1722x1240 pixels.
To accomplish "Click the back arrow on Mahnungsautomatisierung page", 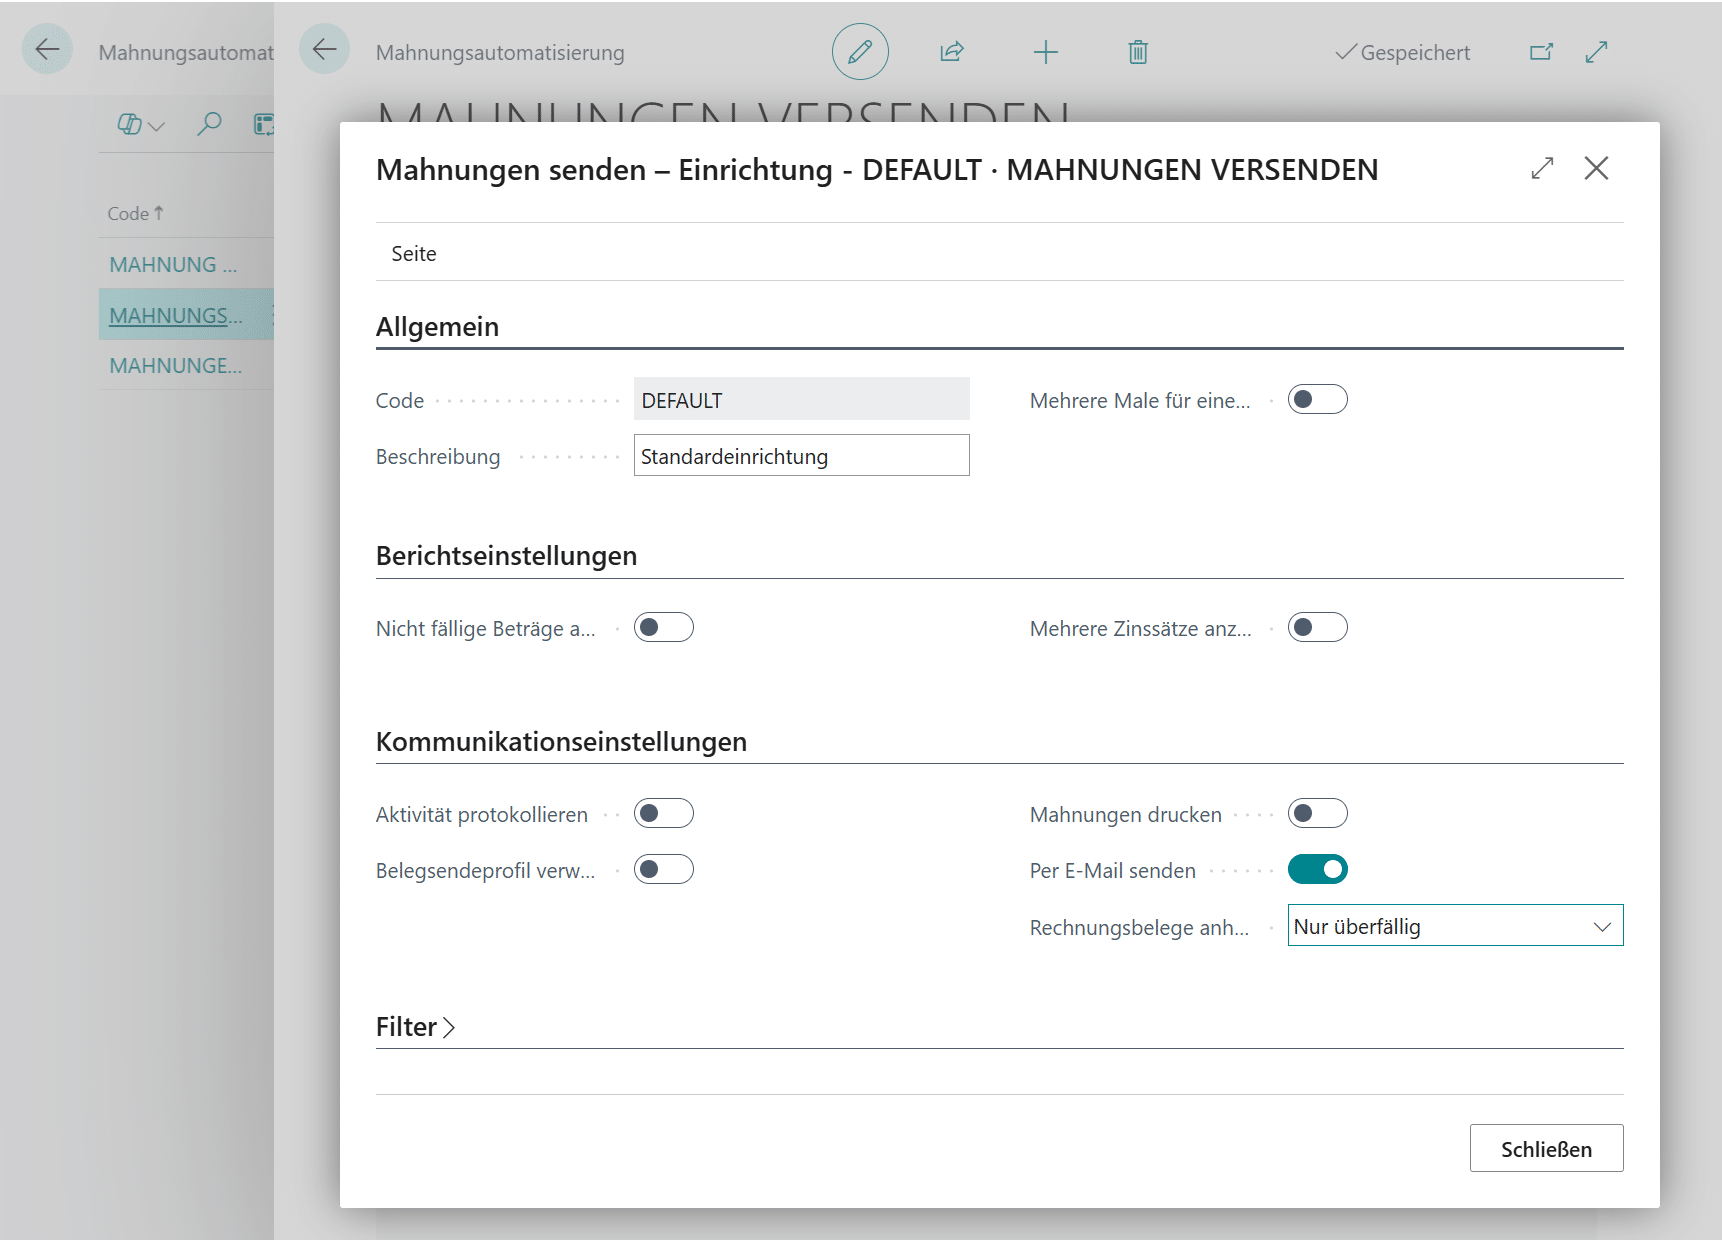I will pos(324,48).
